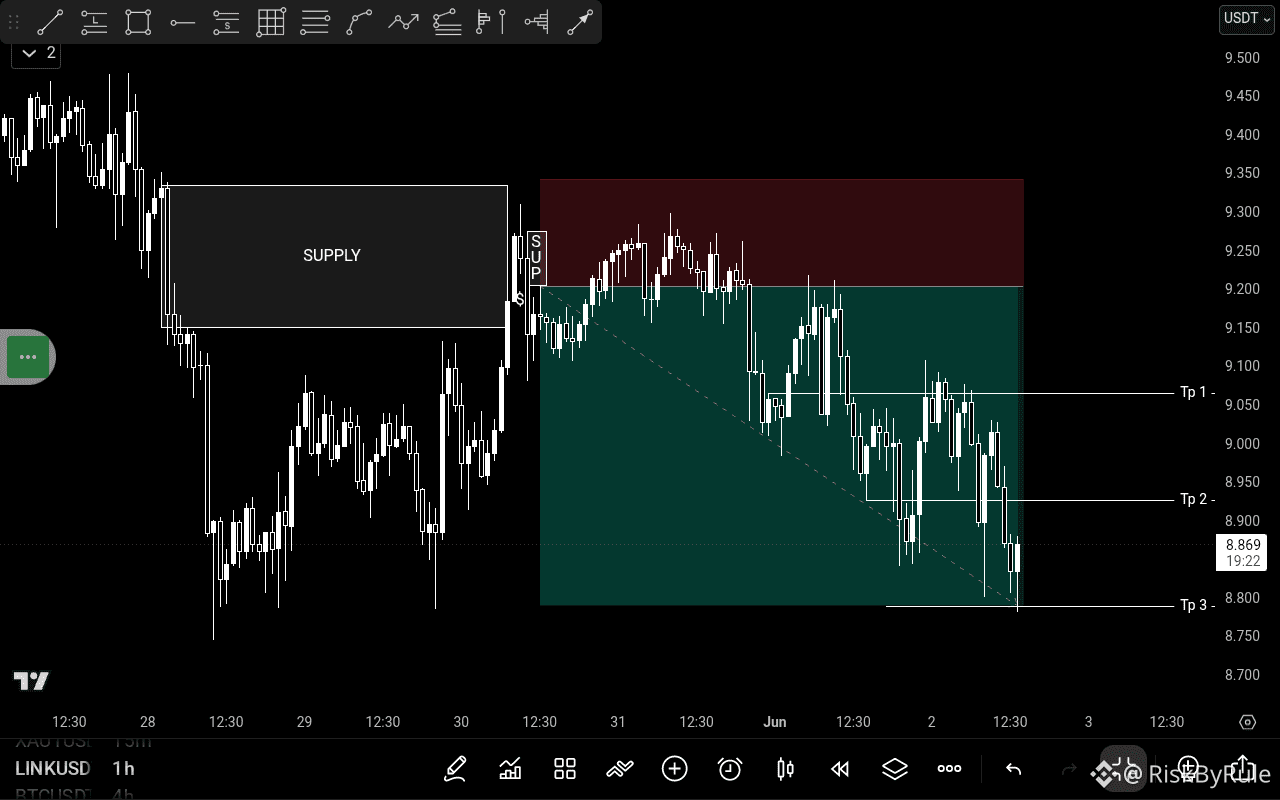Start bar replay with the rewind icon
The height and width of the screenshot is (800, 1280).
pyautogui.click(x=840, y=769)
